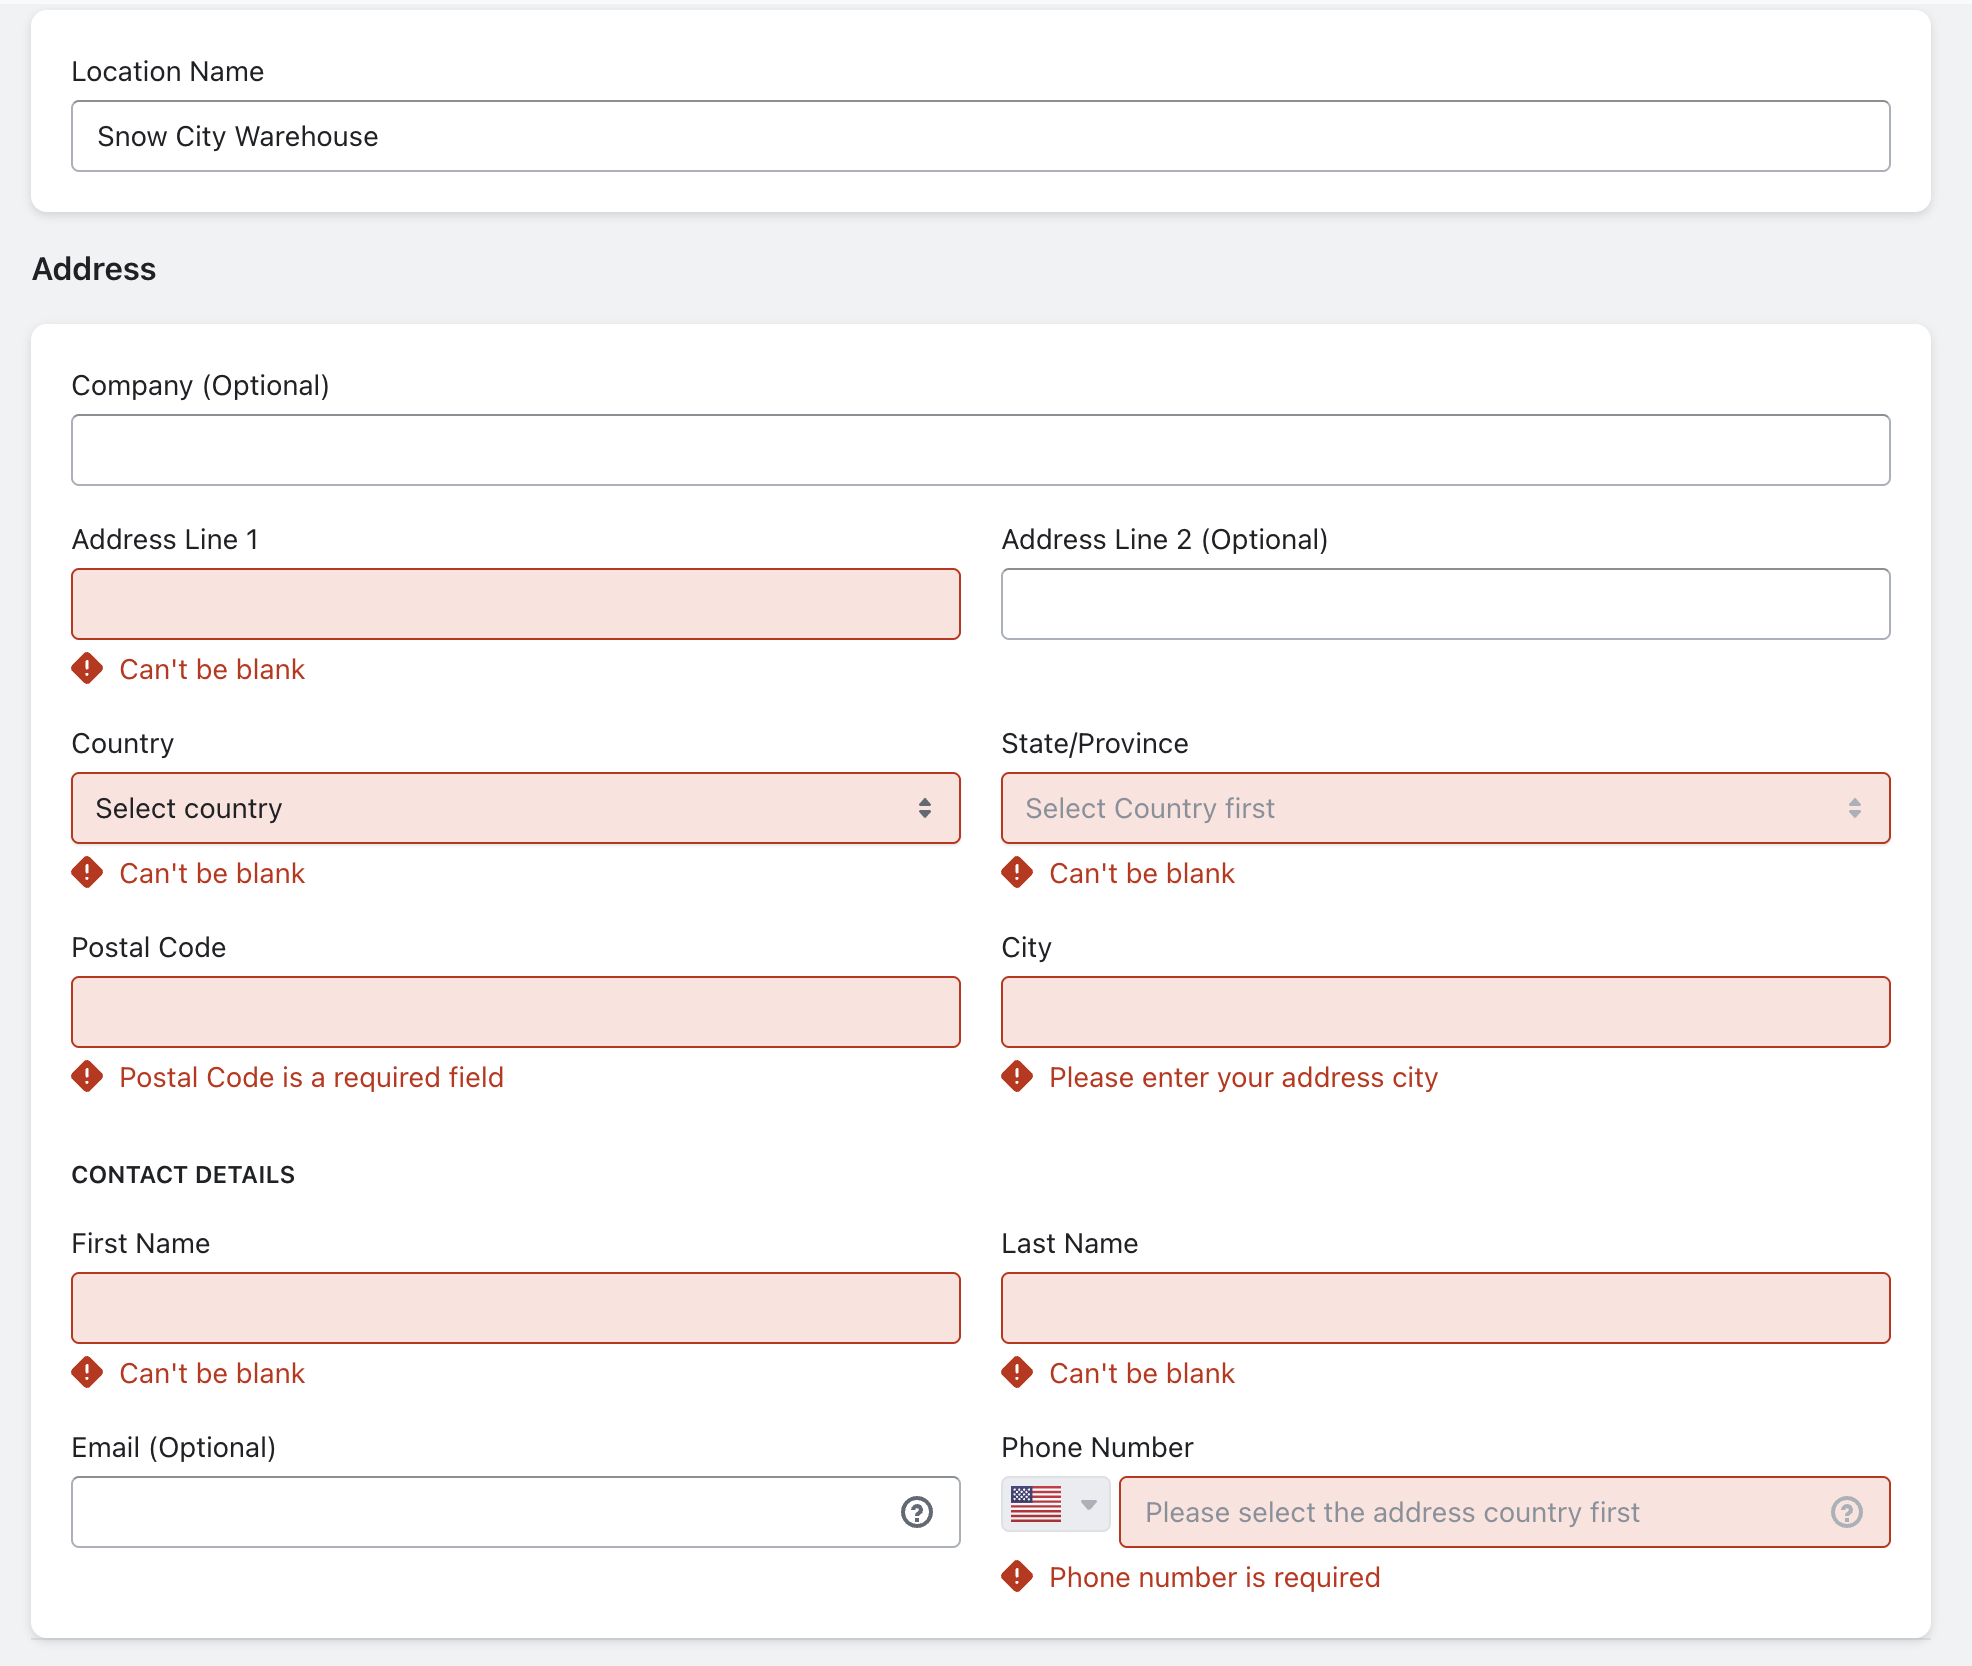Click 'Please enter your address city' message
The width and height of the screenshot is (1972, 1666).
click(1243, 1077)
